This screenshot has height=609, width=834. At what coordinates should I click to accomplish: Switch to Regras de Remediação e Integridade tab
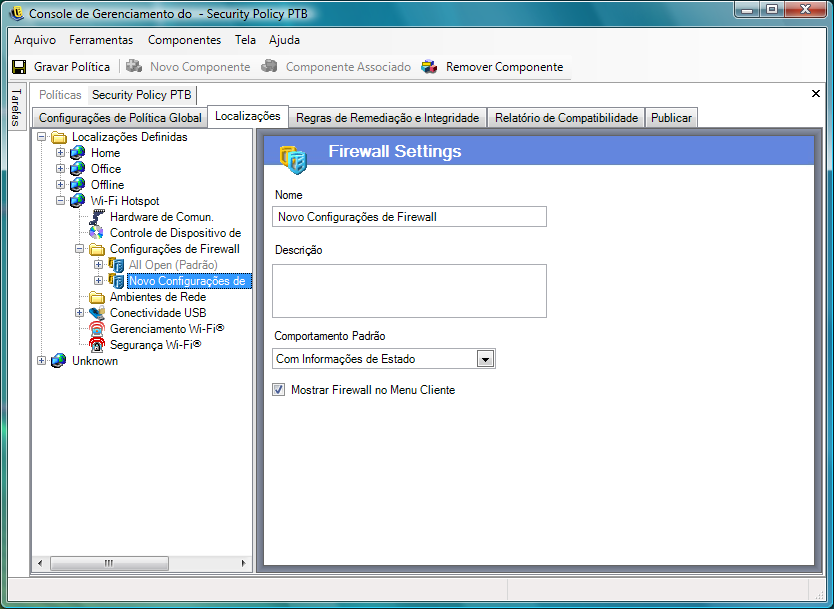tap(388, 118)
